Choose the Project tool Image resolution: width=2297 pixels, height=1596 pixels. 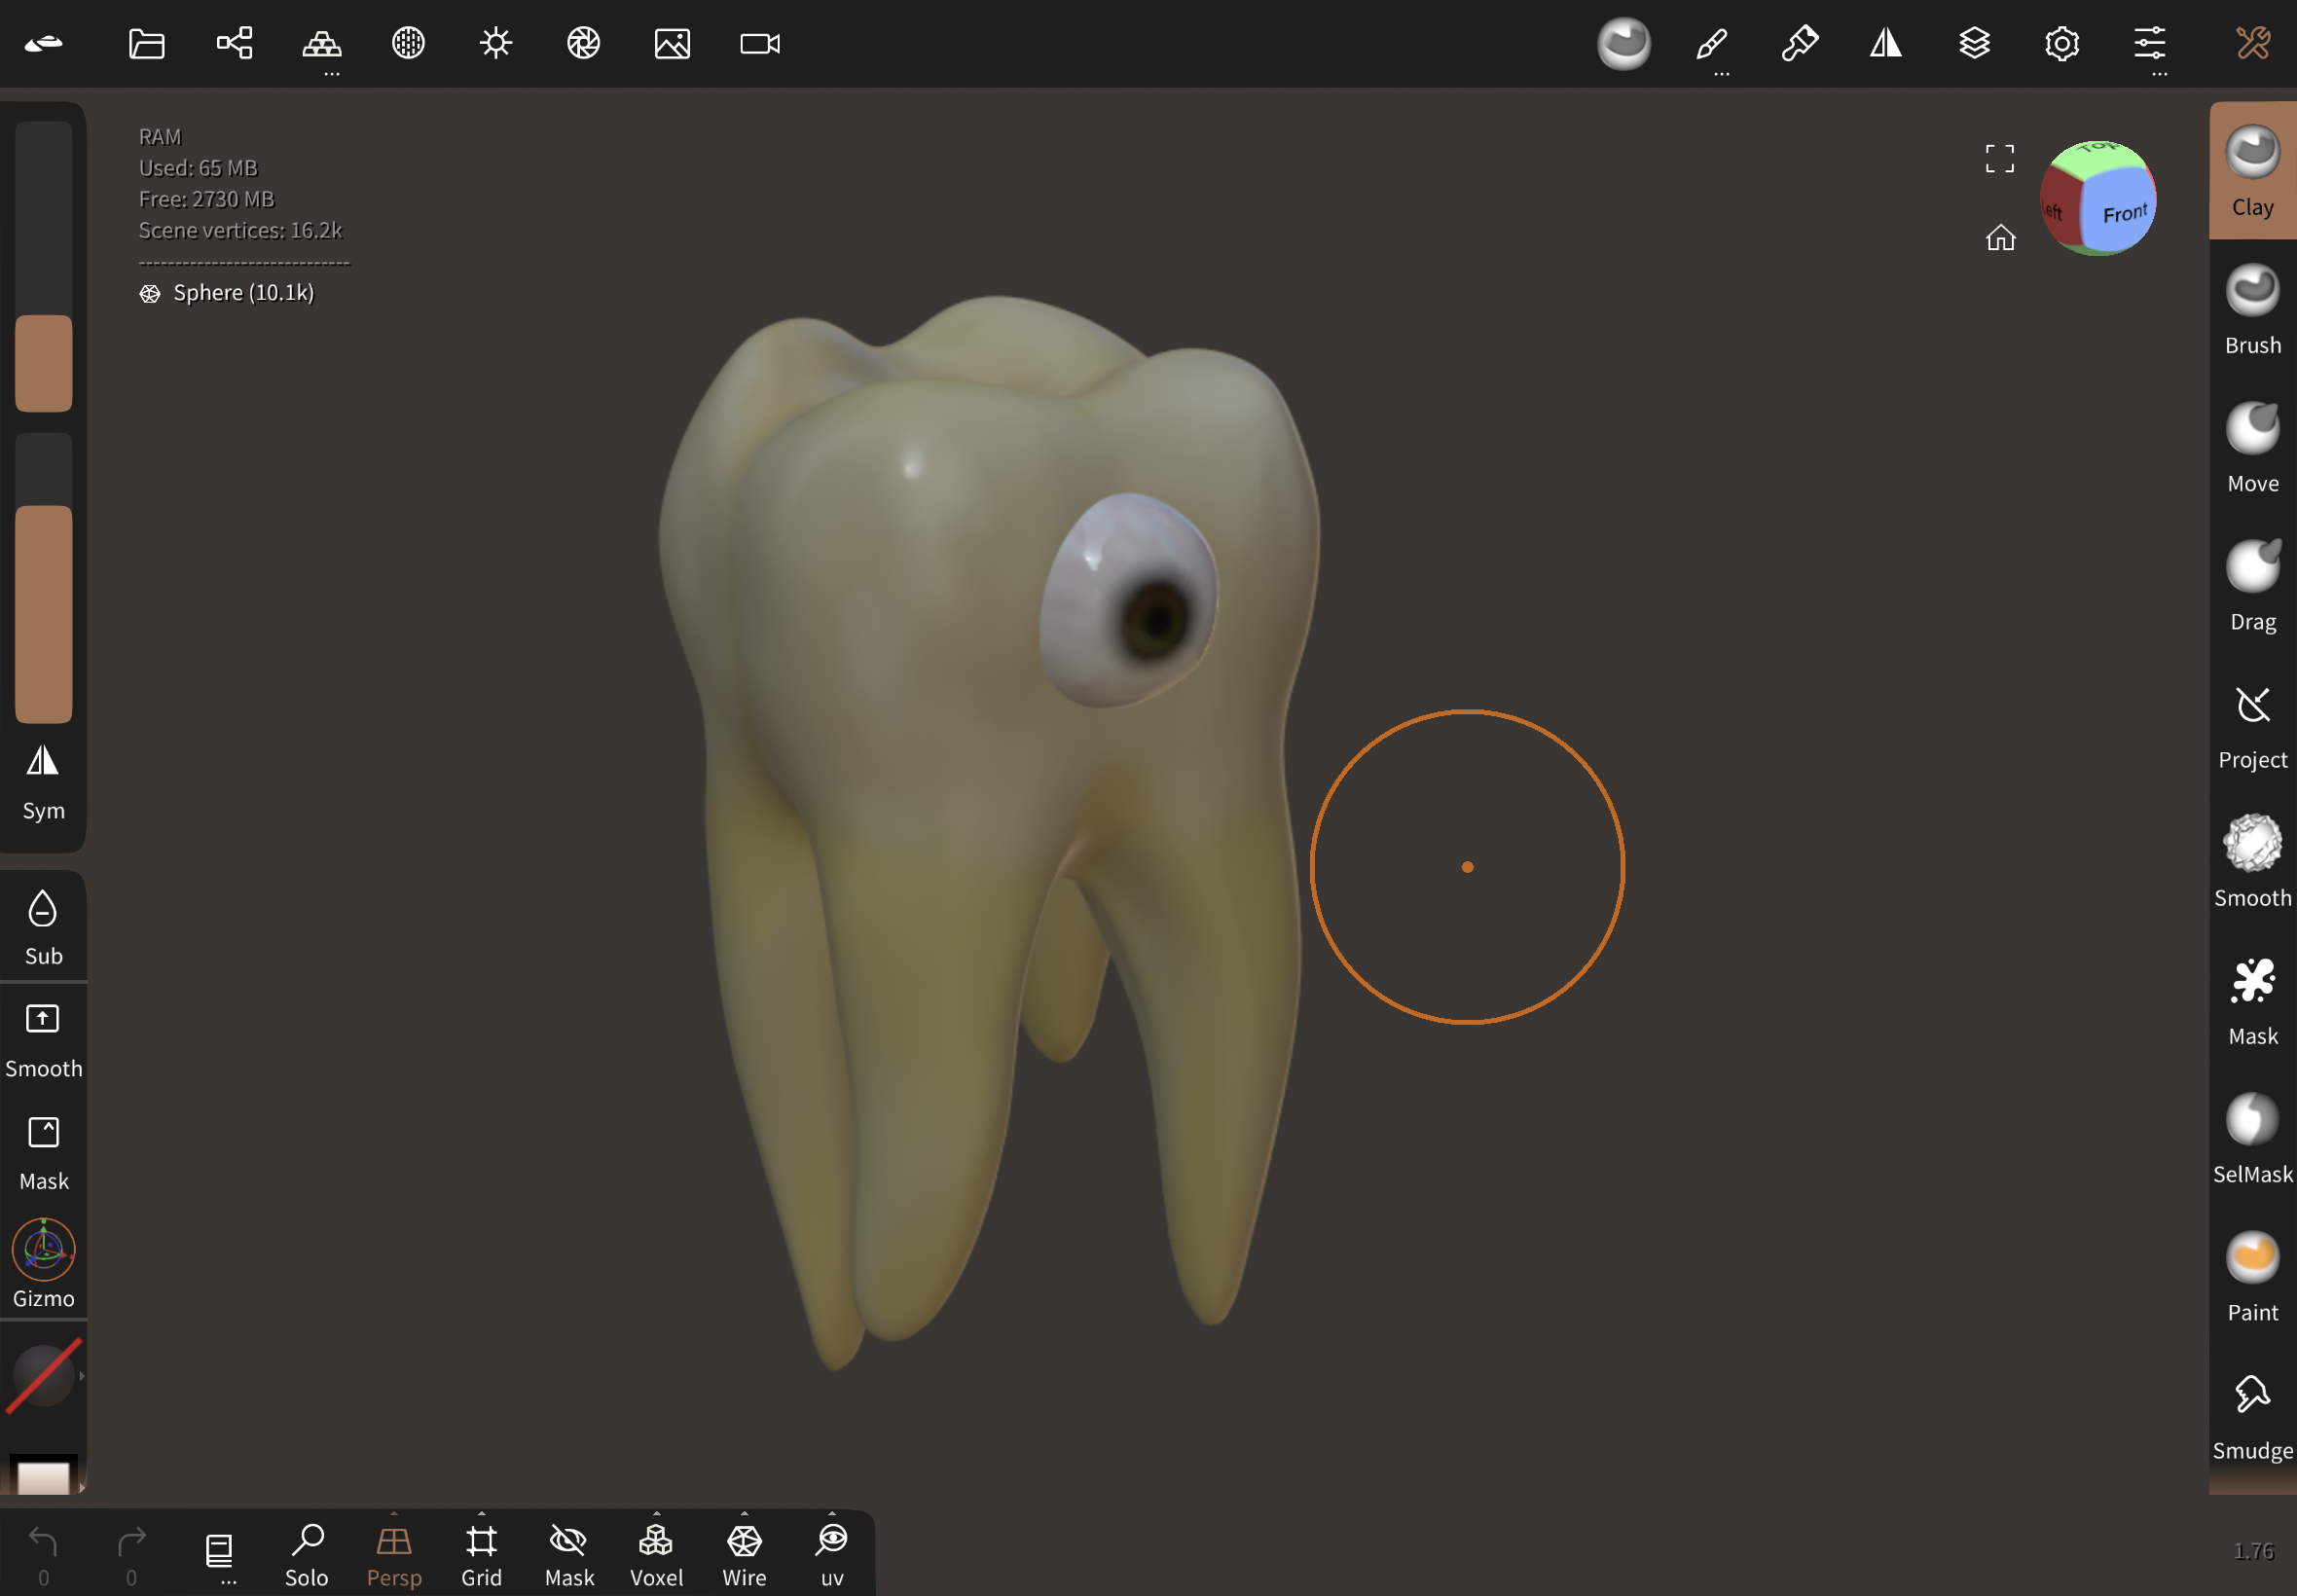pos(2251,723)
